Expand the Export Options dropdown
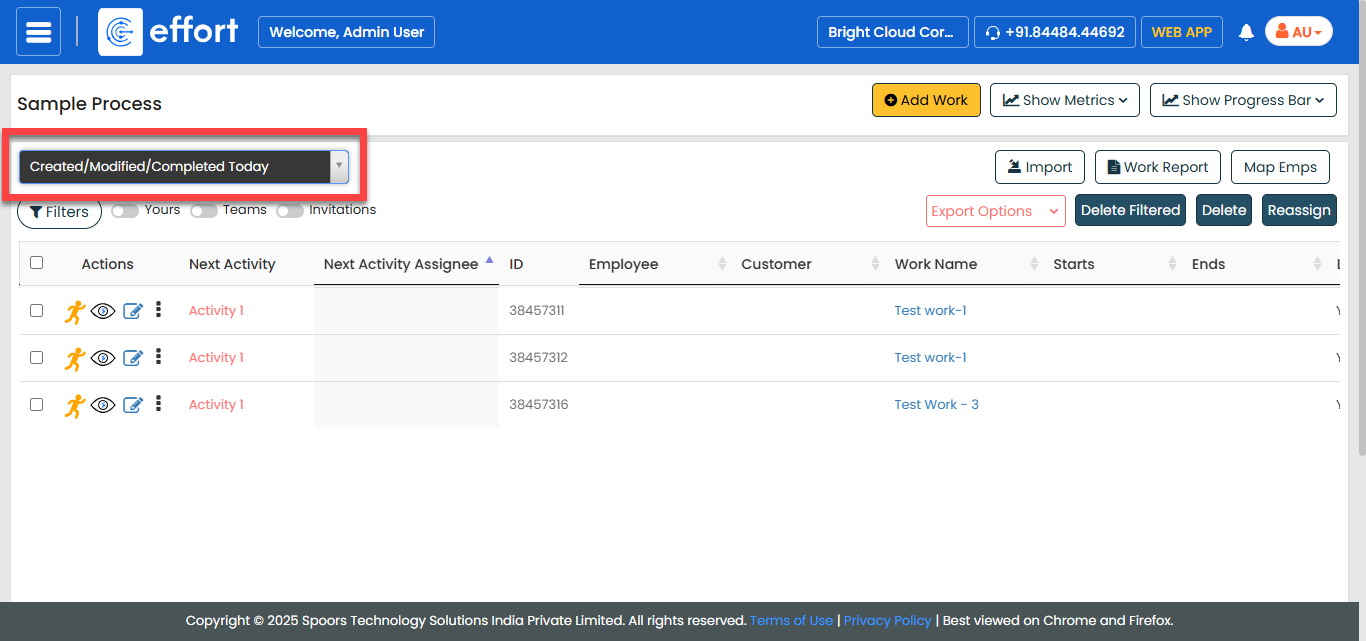Screen dimensions: 1366x641 (x=995, y=211)
